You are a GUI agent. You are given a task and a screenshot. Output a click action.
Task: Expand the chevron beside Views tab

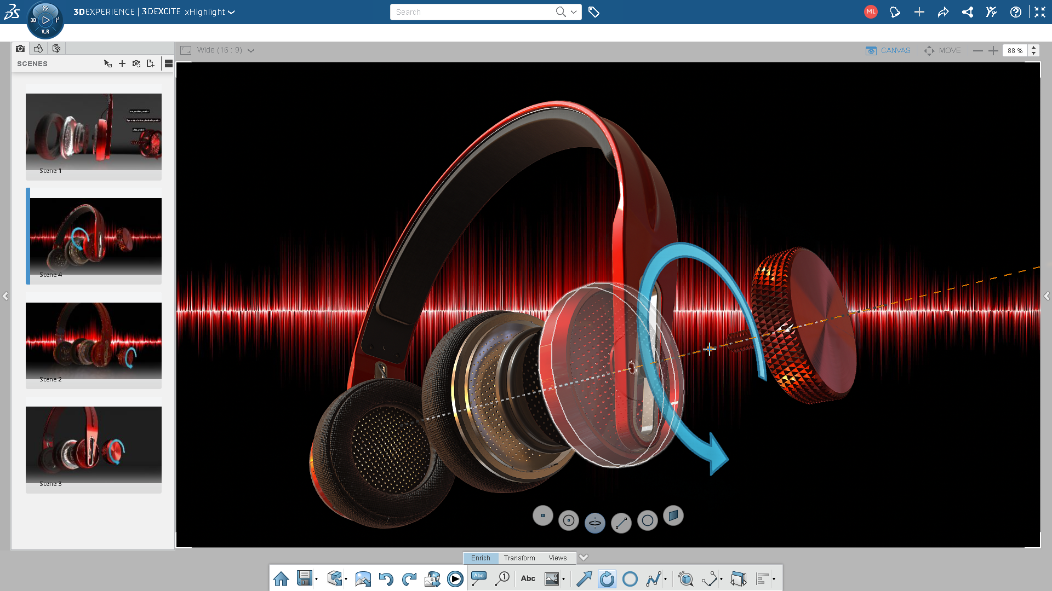pyautogui.click(x=584, y=557)
